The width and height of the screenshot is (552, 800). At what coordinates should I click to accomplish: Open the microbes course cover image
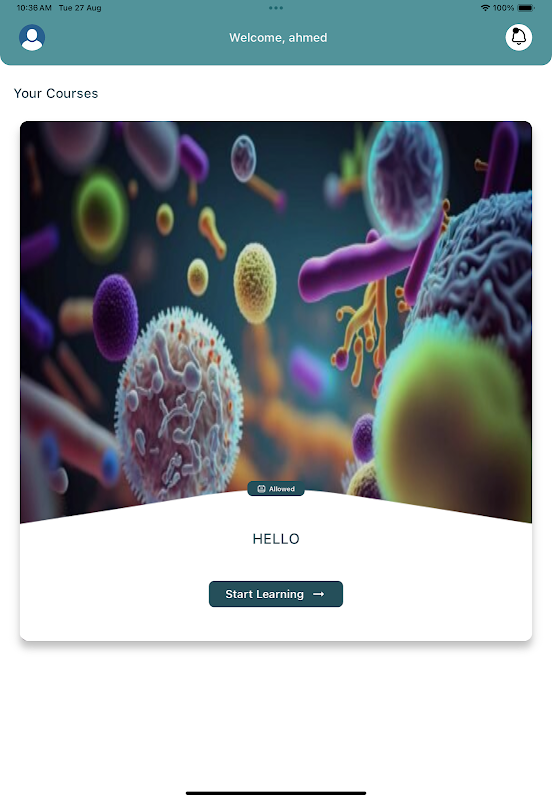[276, 316]
